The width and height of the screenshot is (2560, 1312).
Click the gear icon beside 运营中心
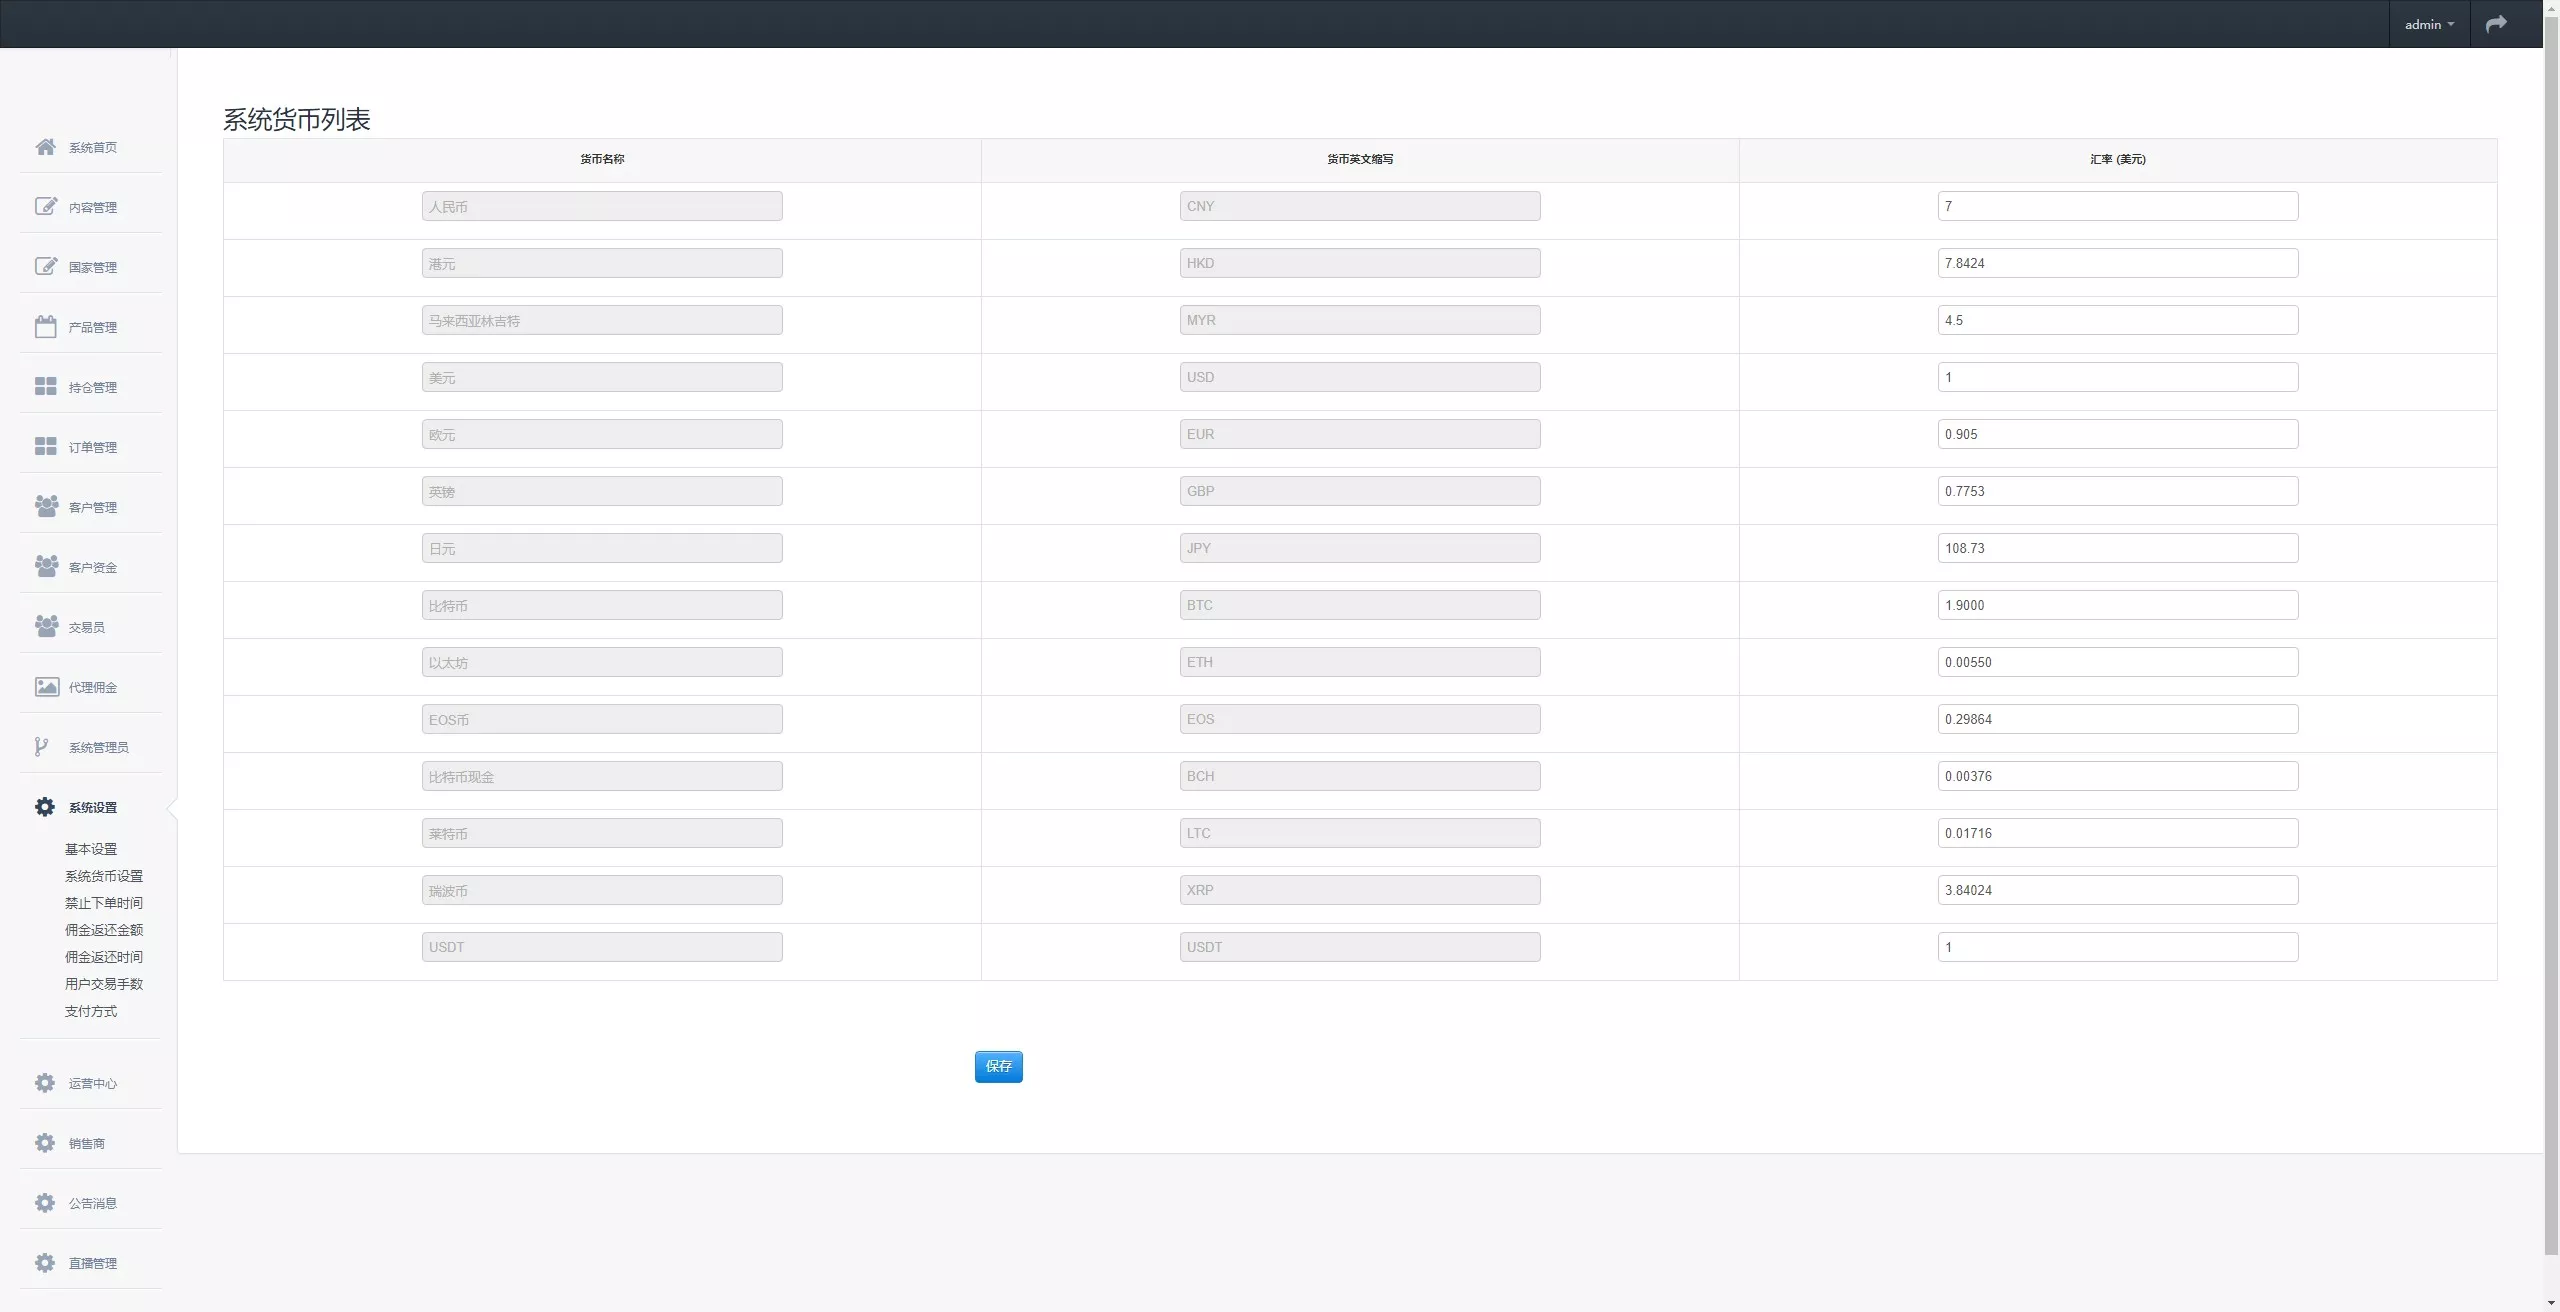tap(45, 1083)
